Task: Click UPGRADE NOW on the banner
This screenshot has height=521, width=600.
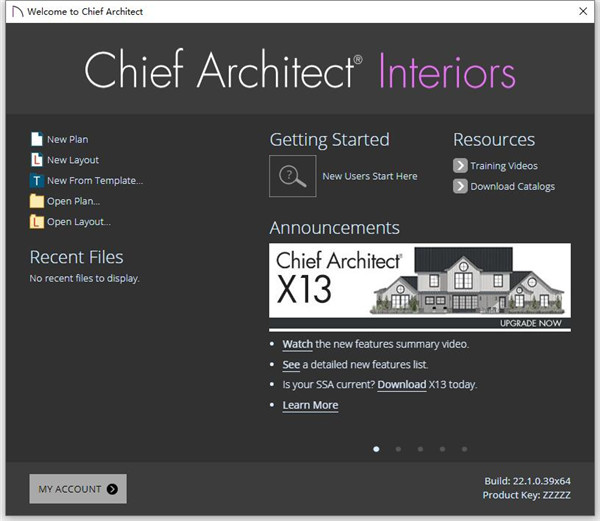Action: [x=531, y=323]
